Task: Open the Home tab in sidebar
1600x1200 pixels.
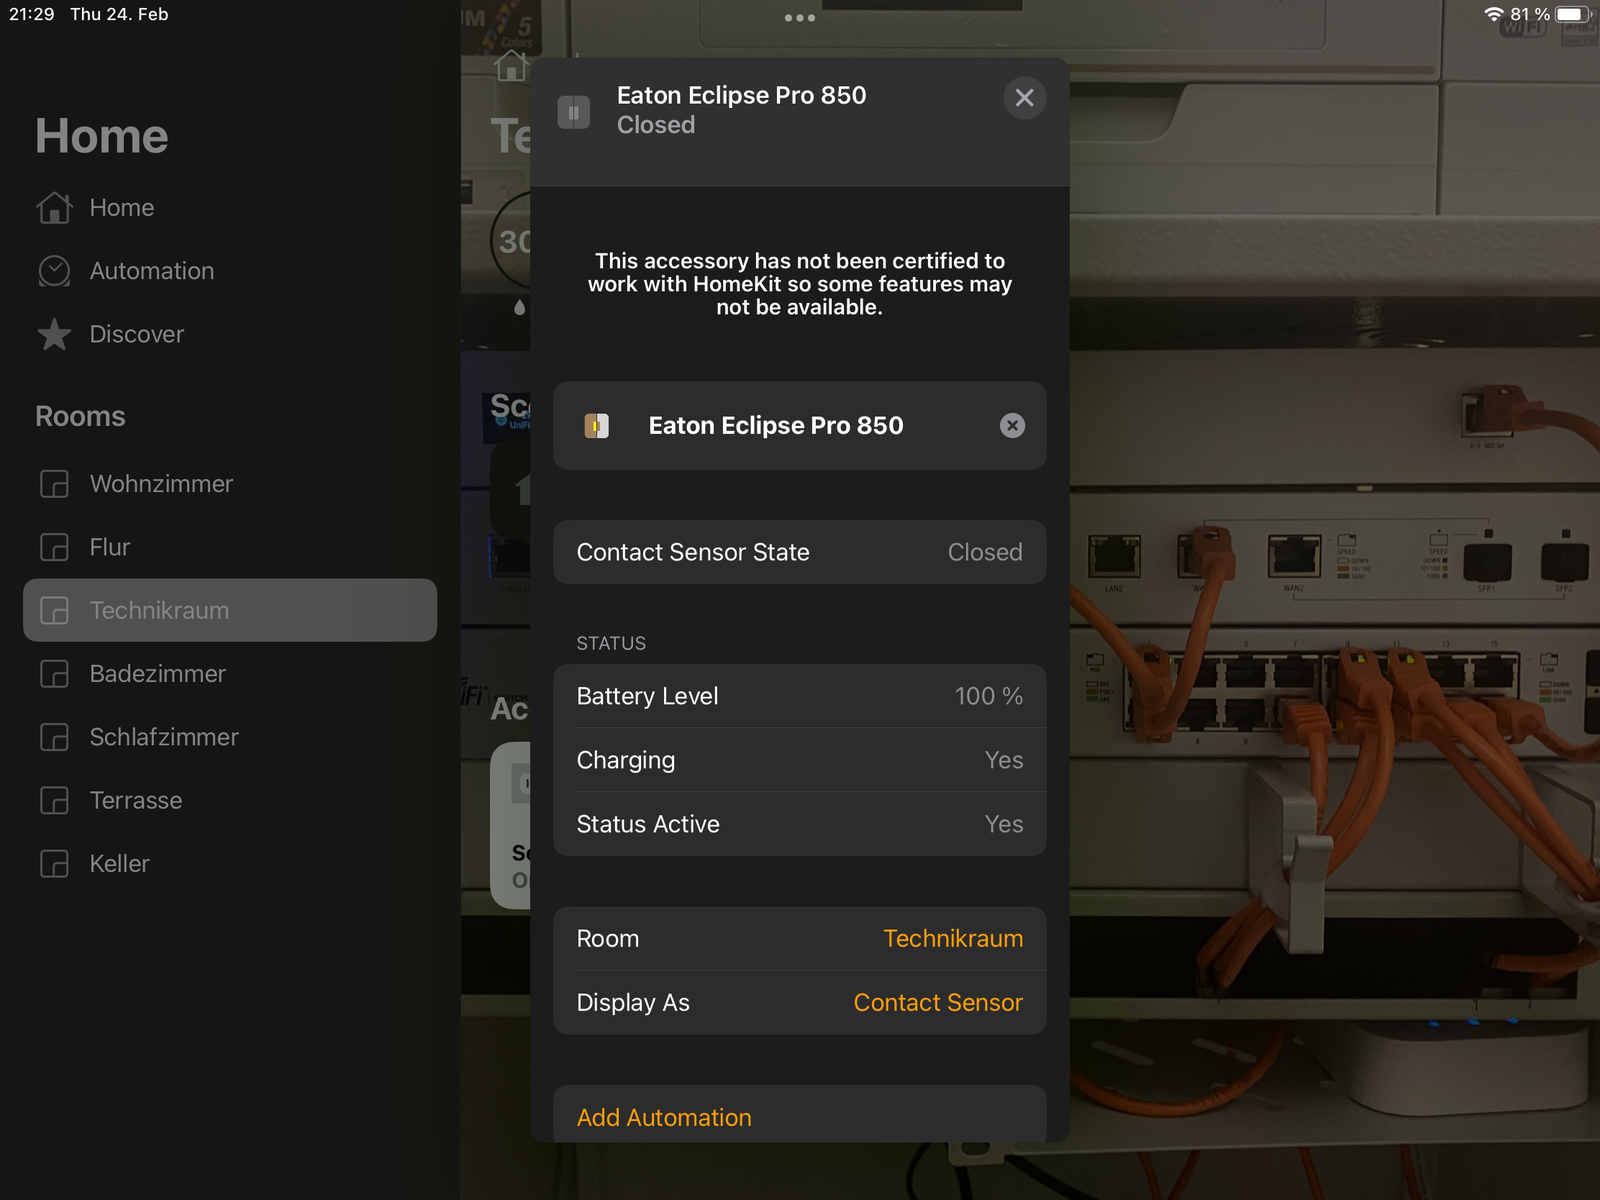Action: click(121, 208)
